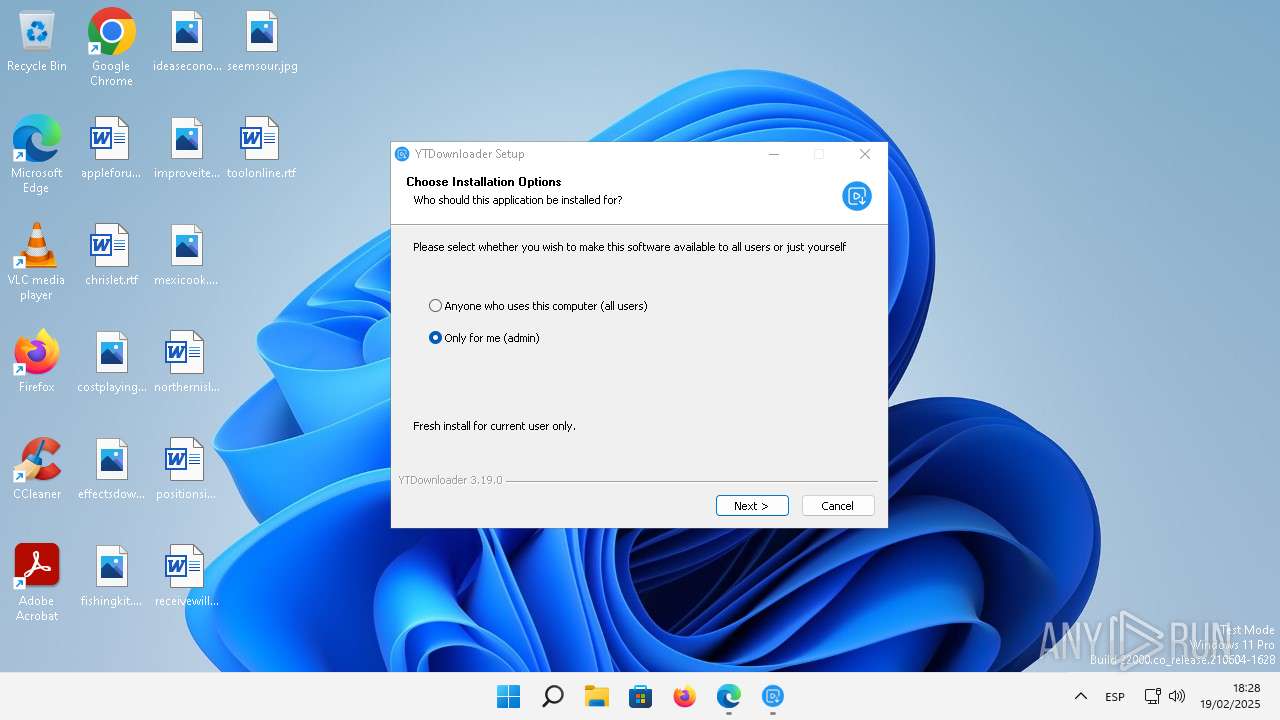The image size is (1280, 720).
Task: Open network status tray icon
Action: coord(1152,696)
